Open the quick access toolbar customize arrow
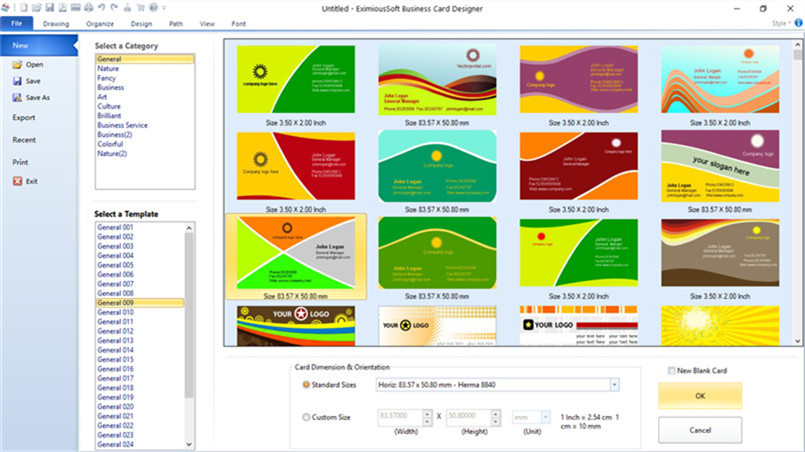 [164, 8]
